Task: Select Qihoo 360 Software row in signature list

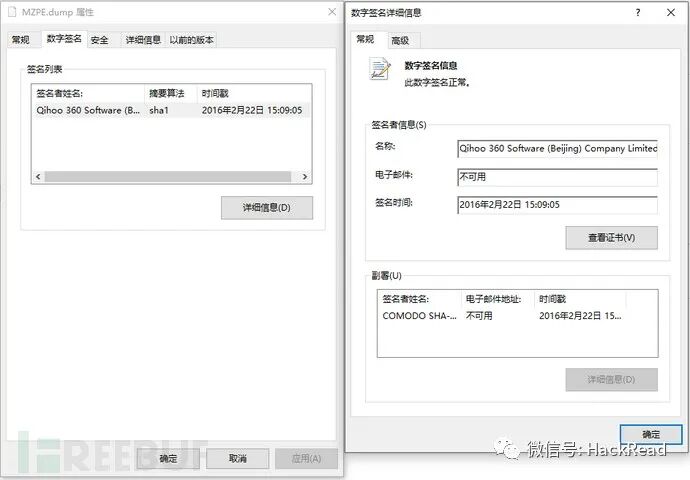Action: pos(173,110)
